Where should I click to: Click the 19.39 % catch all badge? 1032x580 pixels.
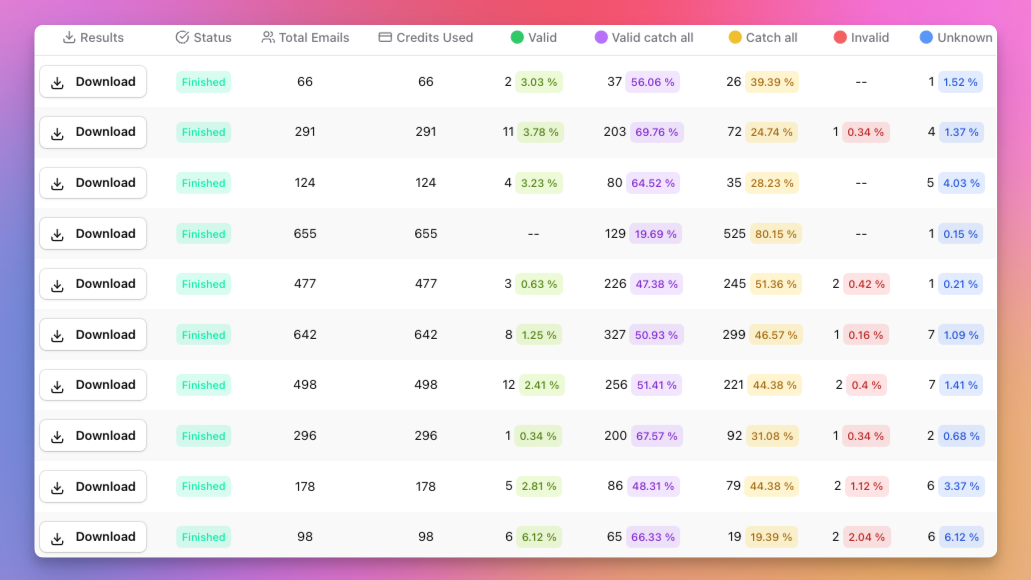click(x=771, y=537)
